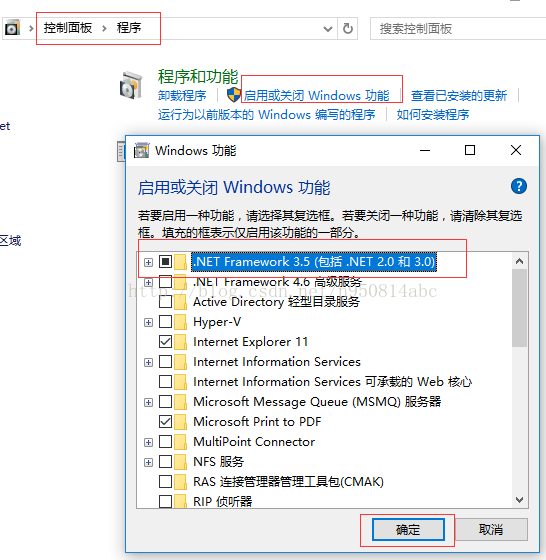Open the 启用或关闭 Windows 功能 link
546x560 pixels.
[316, 95]
